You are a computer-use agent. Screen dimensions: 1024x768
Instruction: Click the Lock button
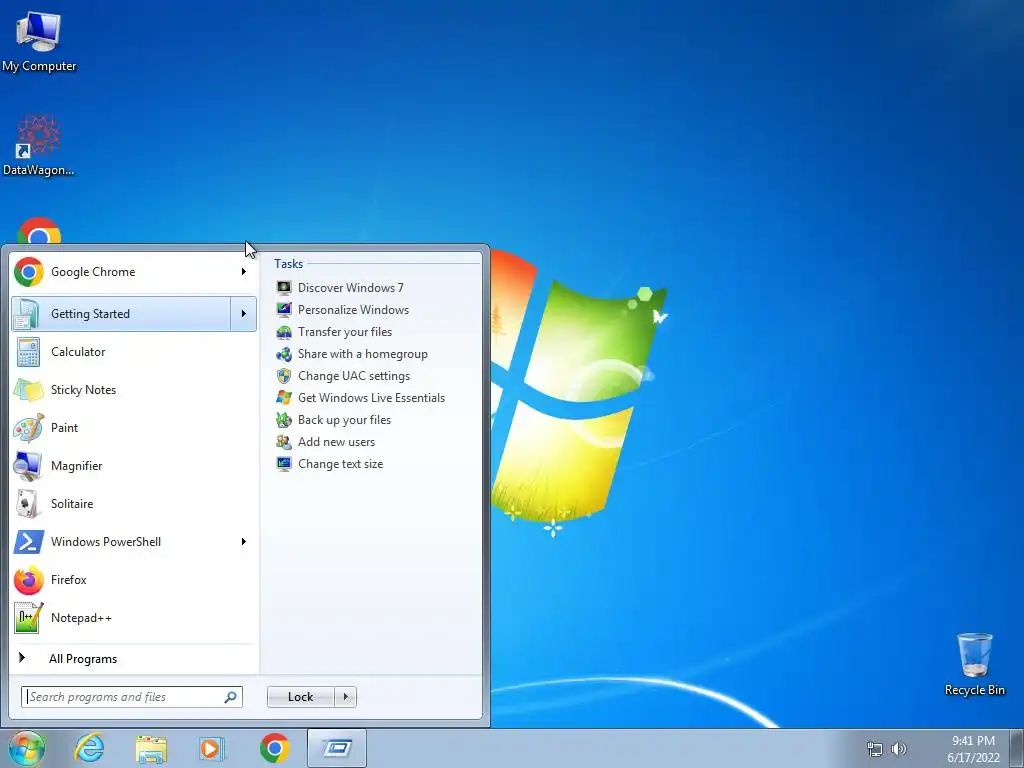[x=301, y=697]
